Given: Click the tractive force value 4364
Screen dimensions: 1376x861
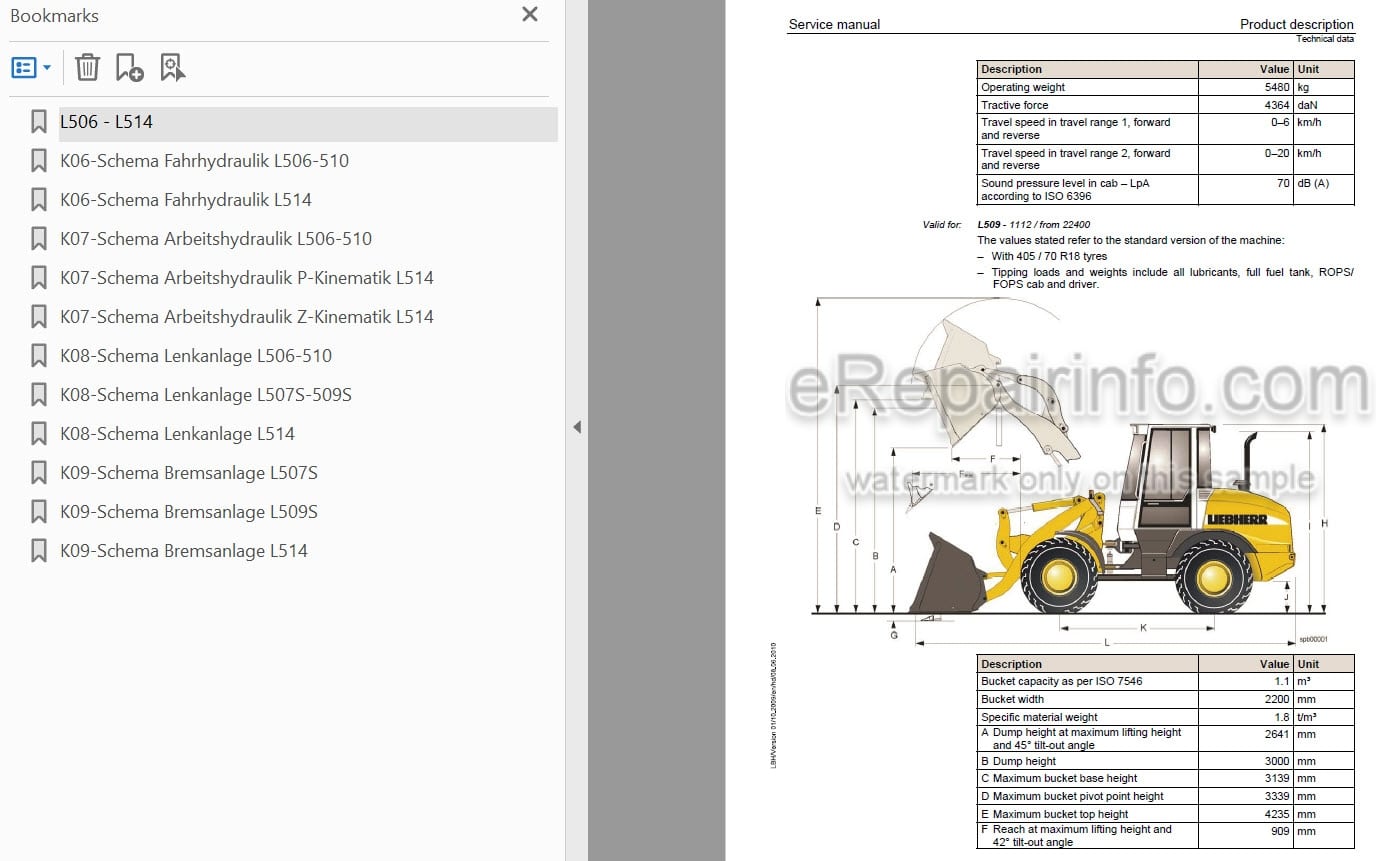Looking at the screenshot, I should (1277, 105).
